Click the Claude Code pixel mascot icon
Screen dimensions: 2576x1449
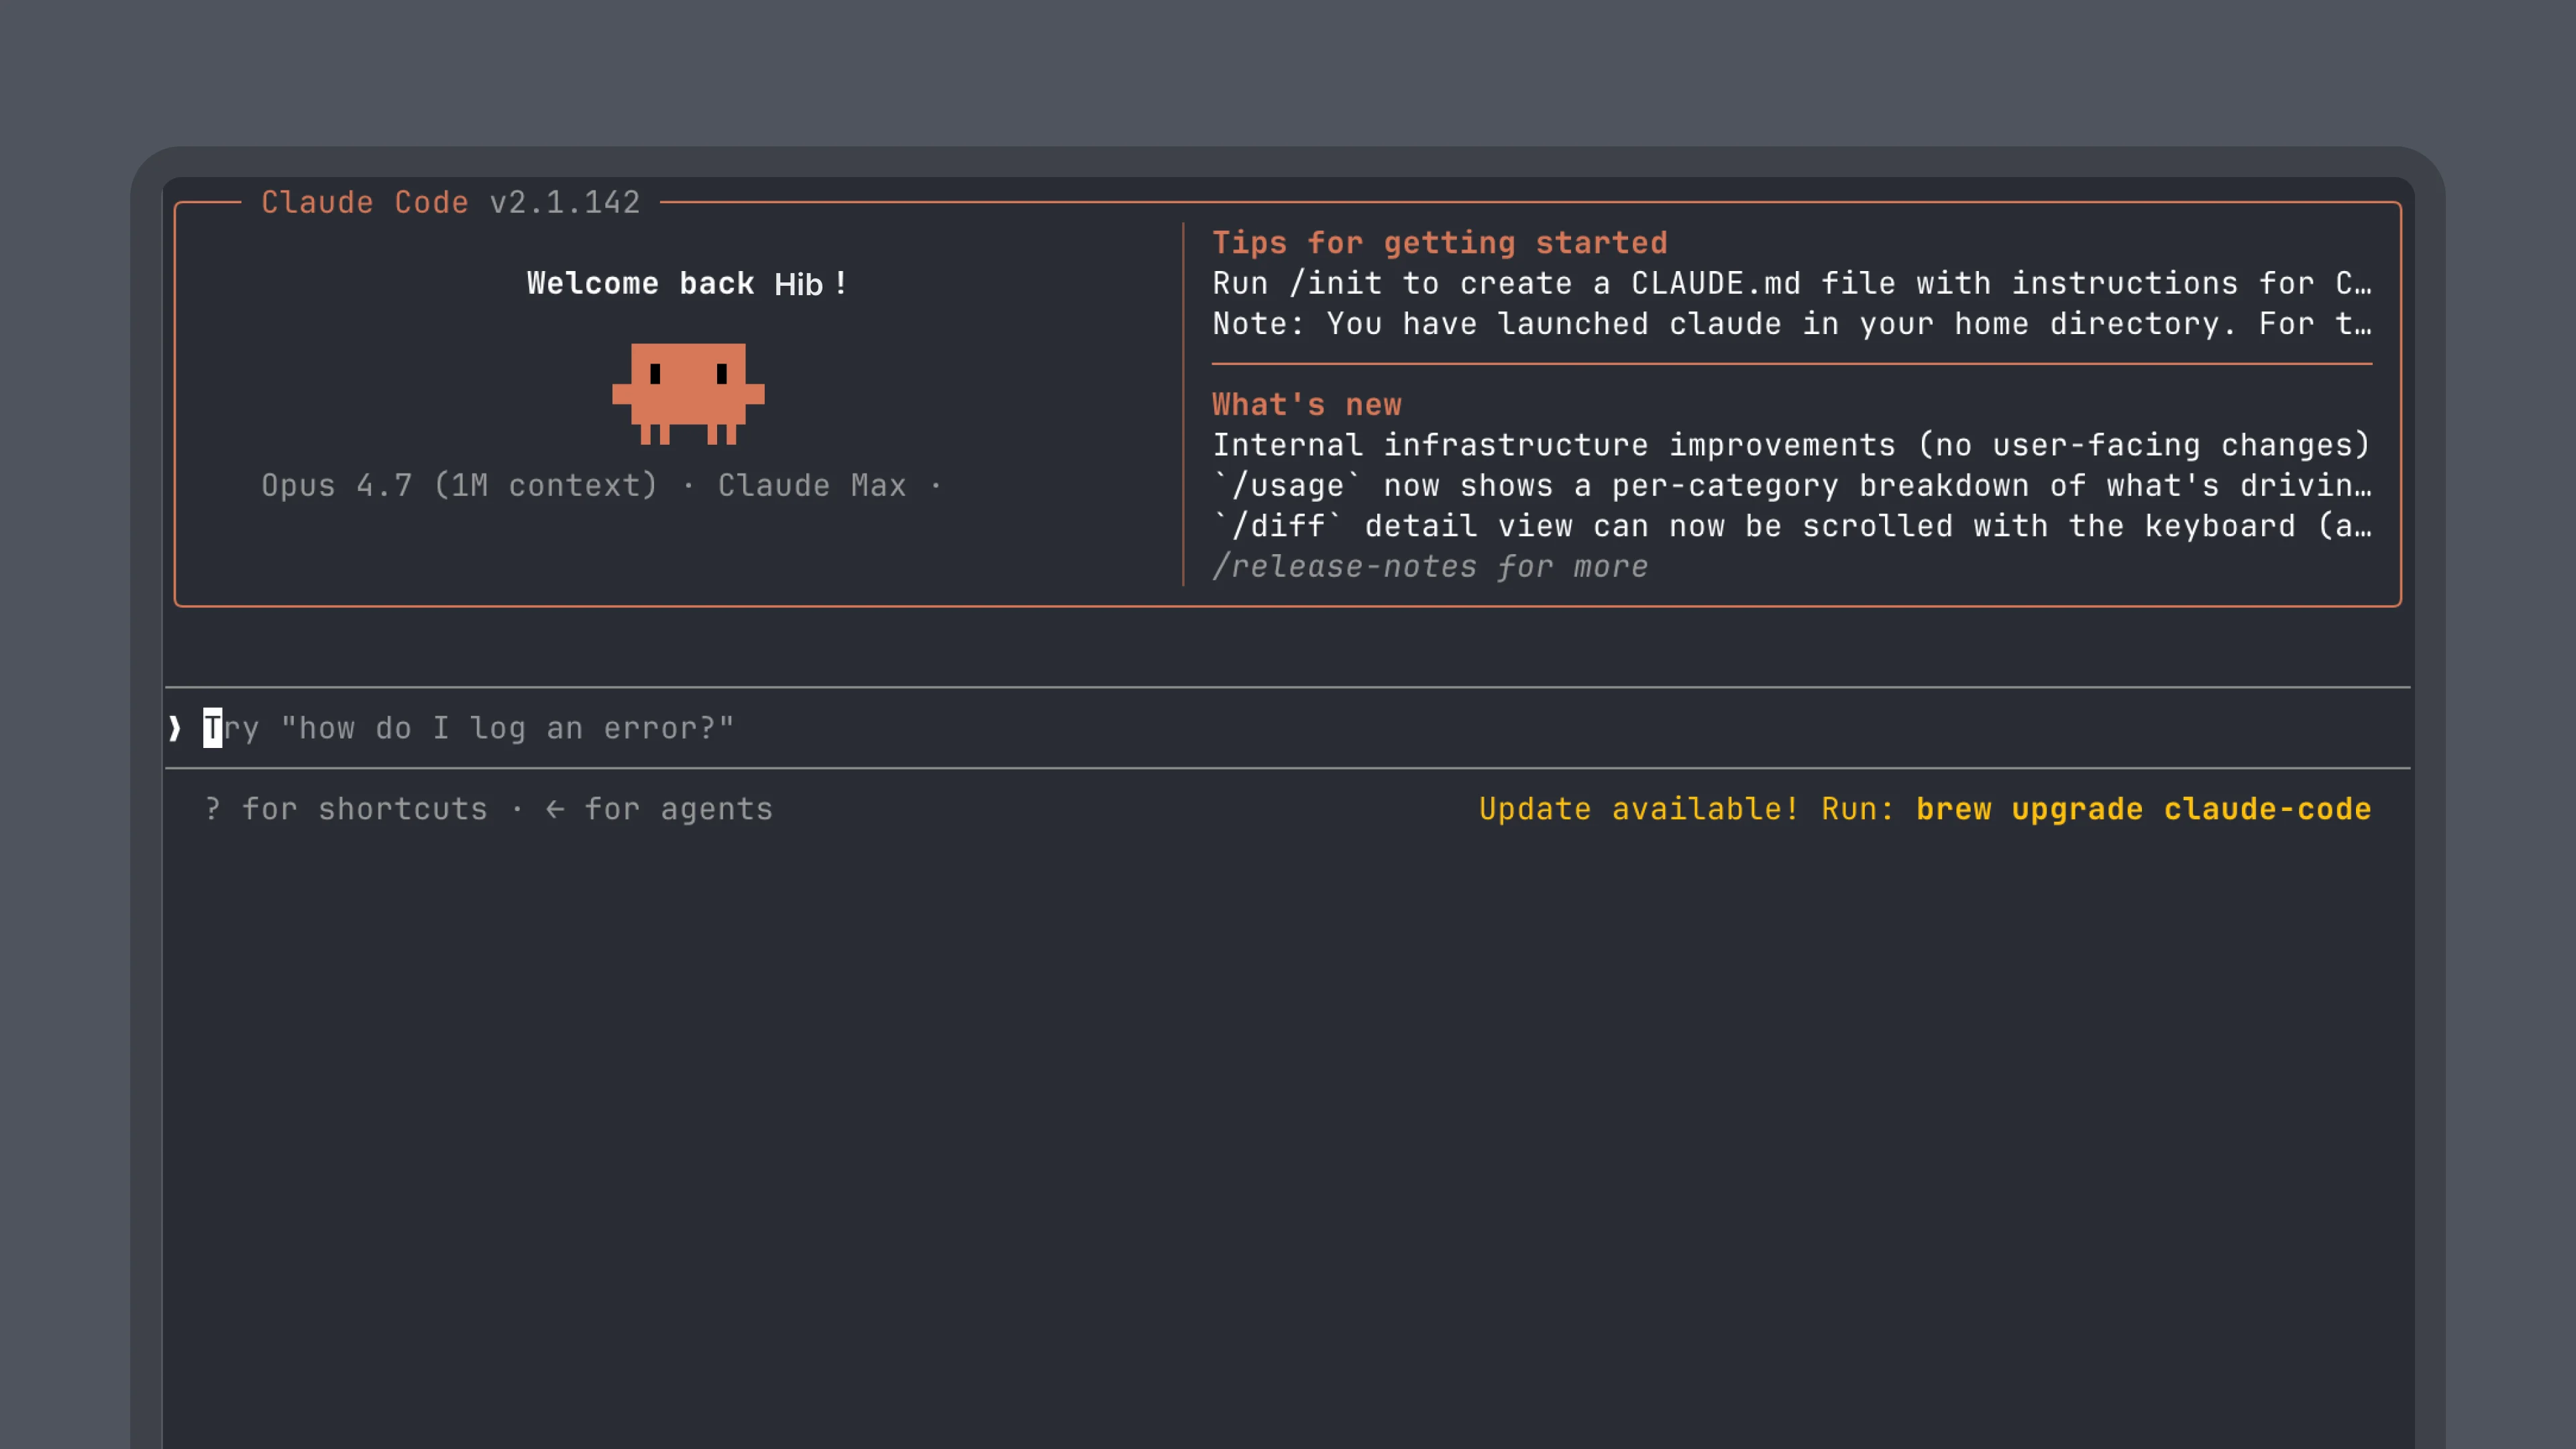(x=688, y=393)
